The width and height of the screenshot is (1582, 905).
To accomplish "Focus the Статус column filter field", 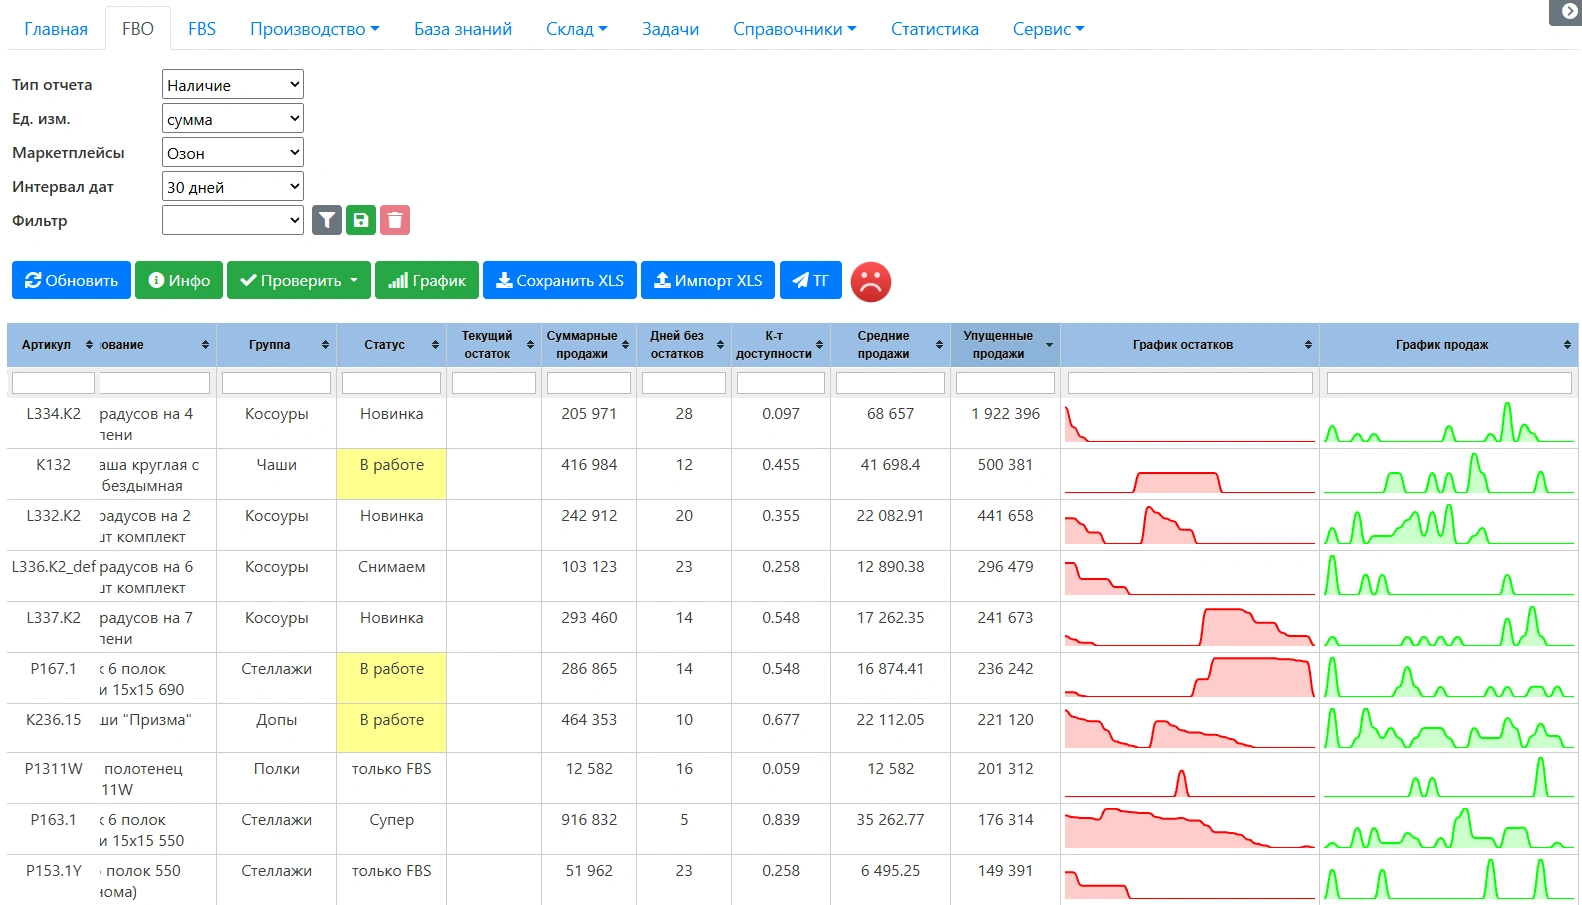I will click(391, 383).
